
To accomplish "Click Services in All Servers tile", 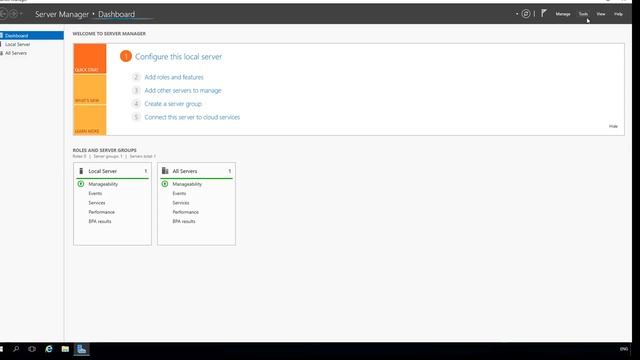I will (x=181, y=203).
